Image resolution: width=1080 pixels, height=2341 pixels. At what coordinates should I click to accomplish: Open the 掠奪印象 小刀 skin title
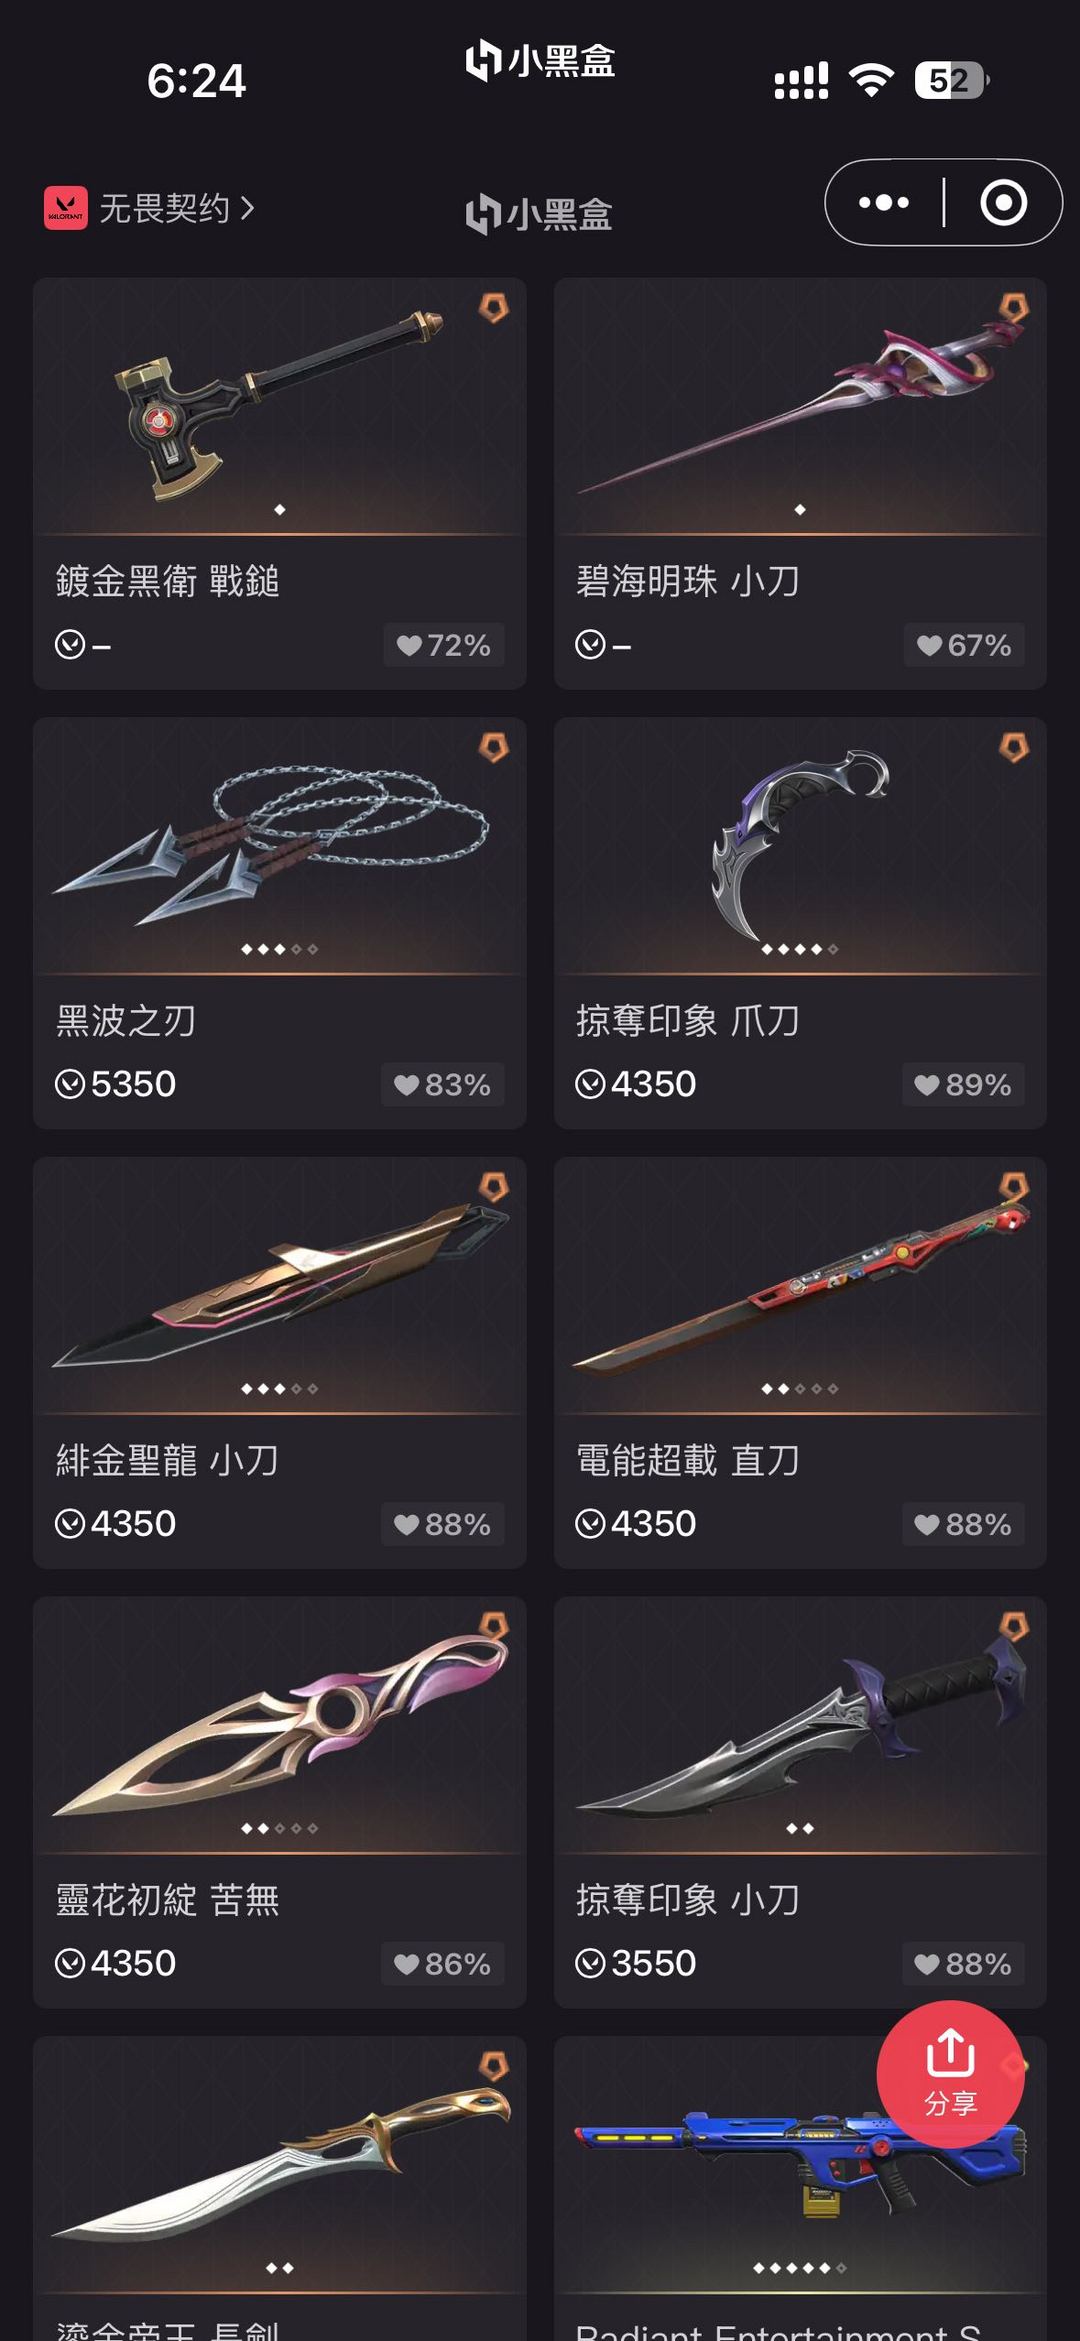[688, 1900]
